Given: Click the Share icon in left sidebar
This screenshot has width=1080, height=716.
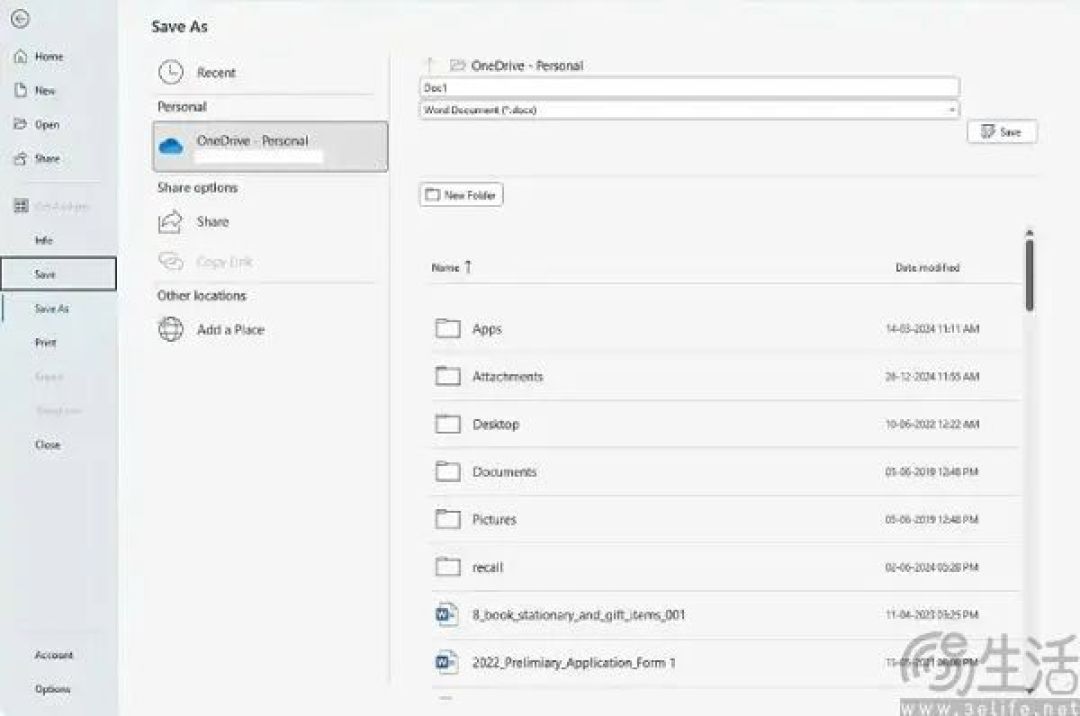Looking at the screenshot, I should (x=20, y=158).
